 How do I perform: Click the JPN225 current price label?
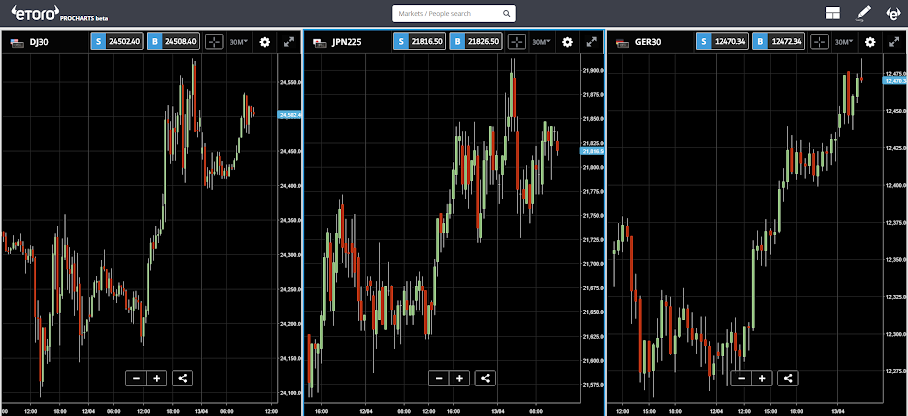click(592, 151)
